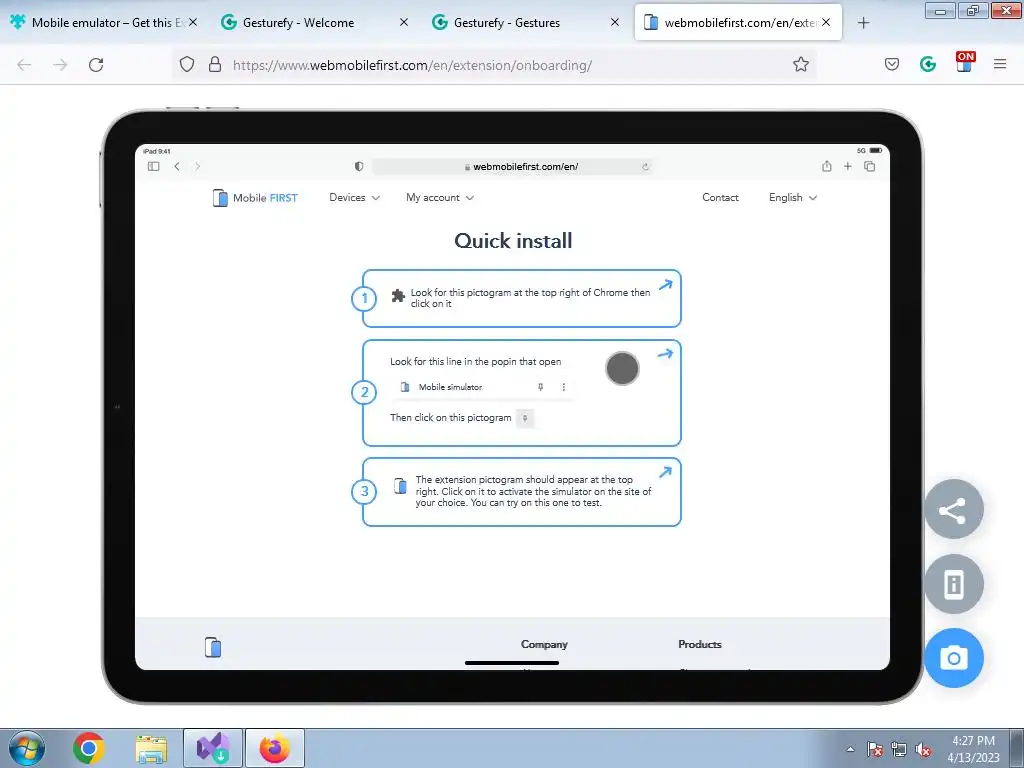Bookmark this page with the star icon
Screen dimensions: 1024x768
[x=801, y=64]
